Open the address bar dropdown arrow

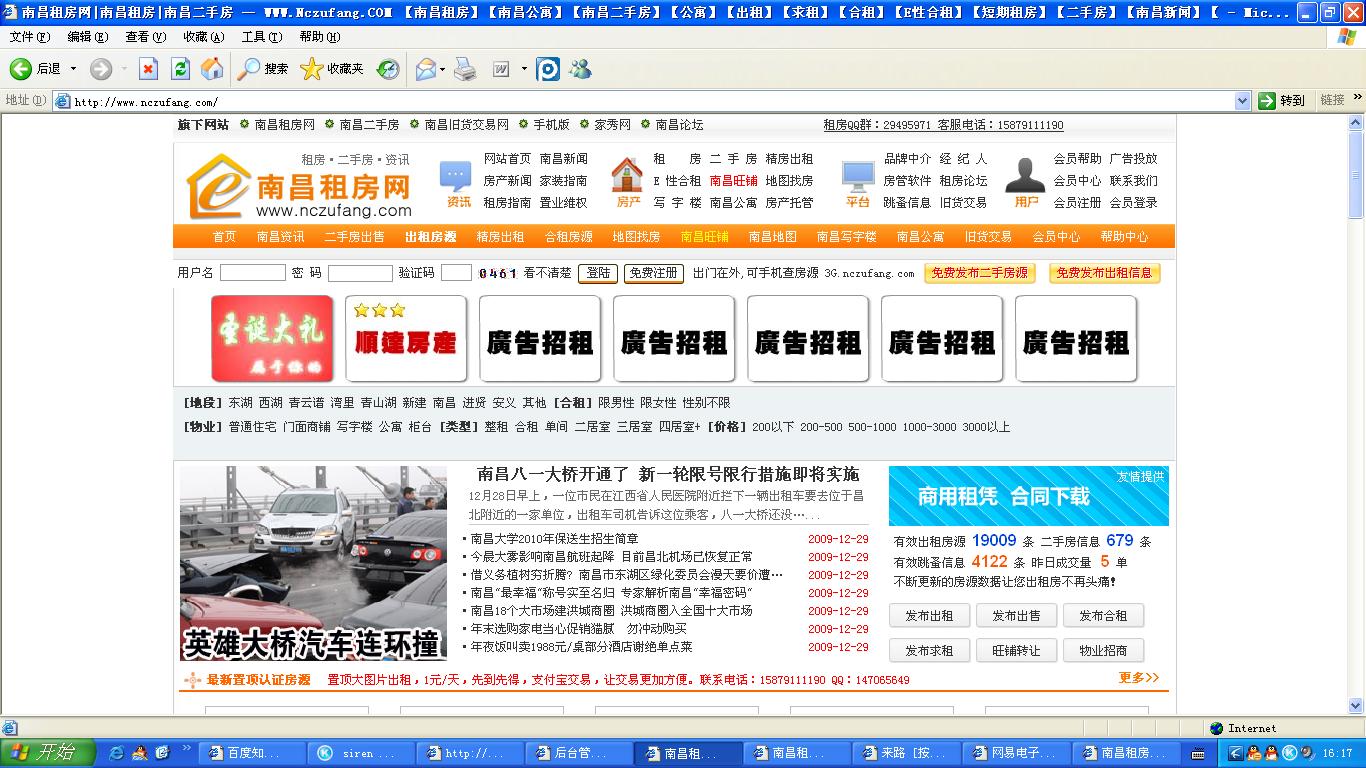[1243, 100]
